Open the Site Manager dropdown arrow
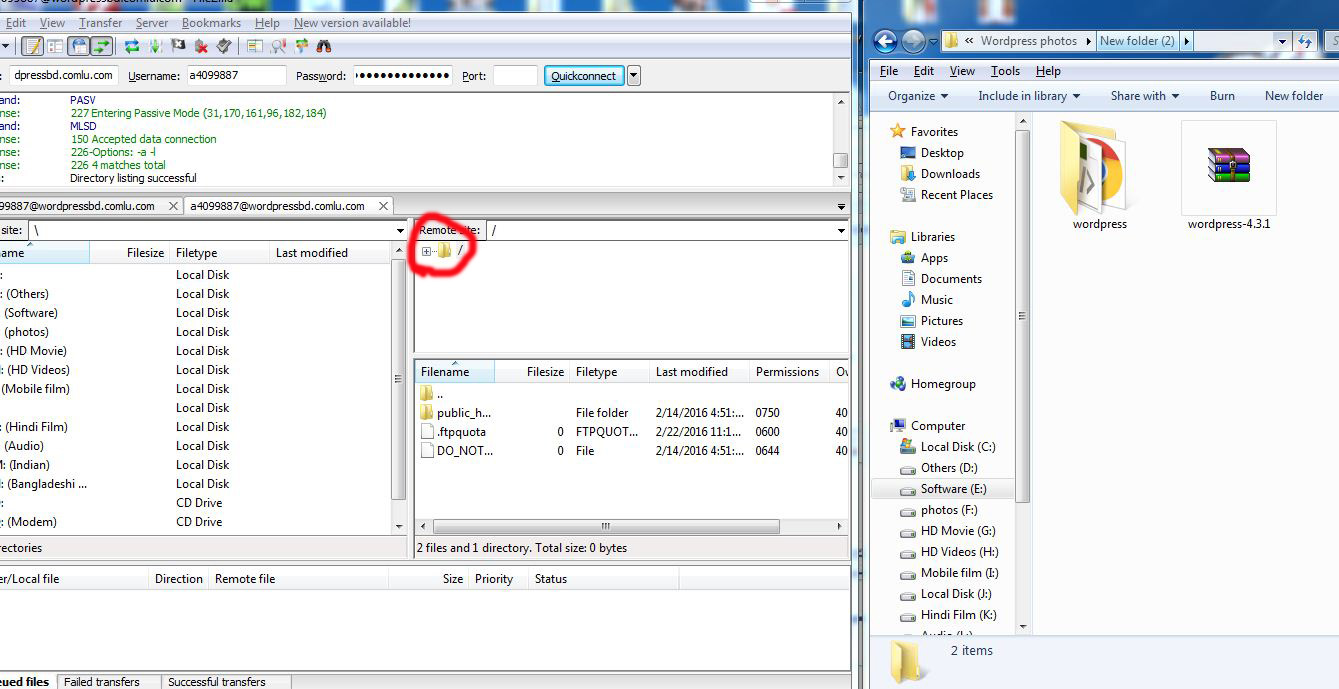 5,46
